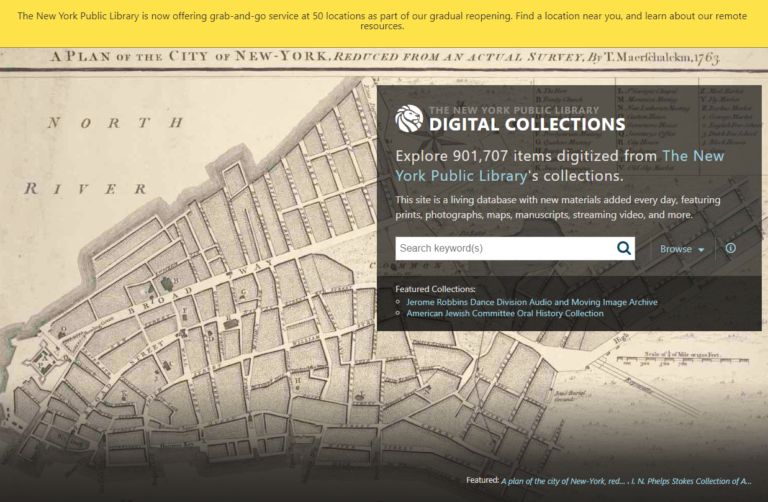Image resolution: width=768 pixels, height=502 pixels.
Task: Focus the Search keyword(s) field
Action: tap(503, 248)
